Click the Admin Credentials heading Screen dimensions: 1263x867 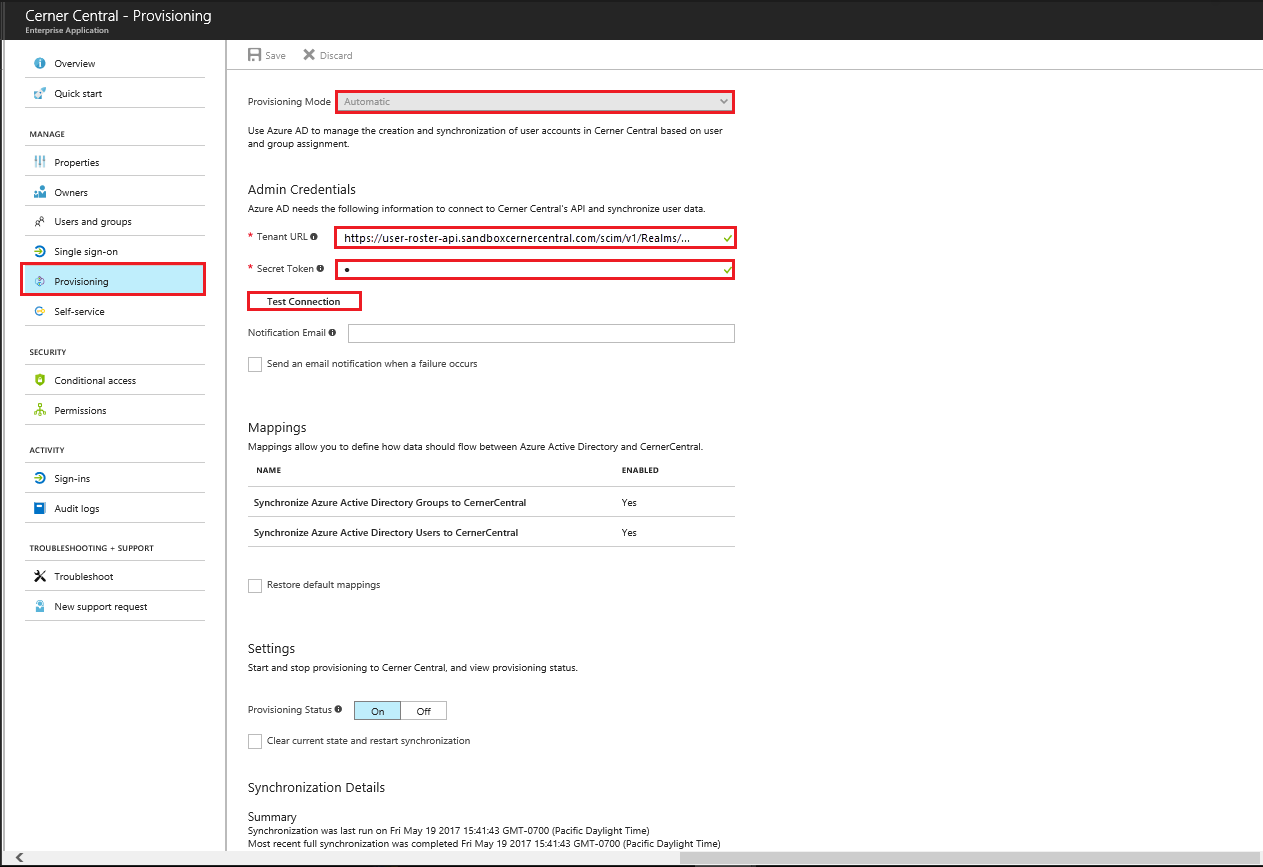tap(302, 189)
